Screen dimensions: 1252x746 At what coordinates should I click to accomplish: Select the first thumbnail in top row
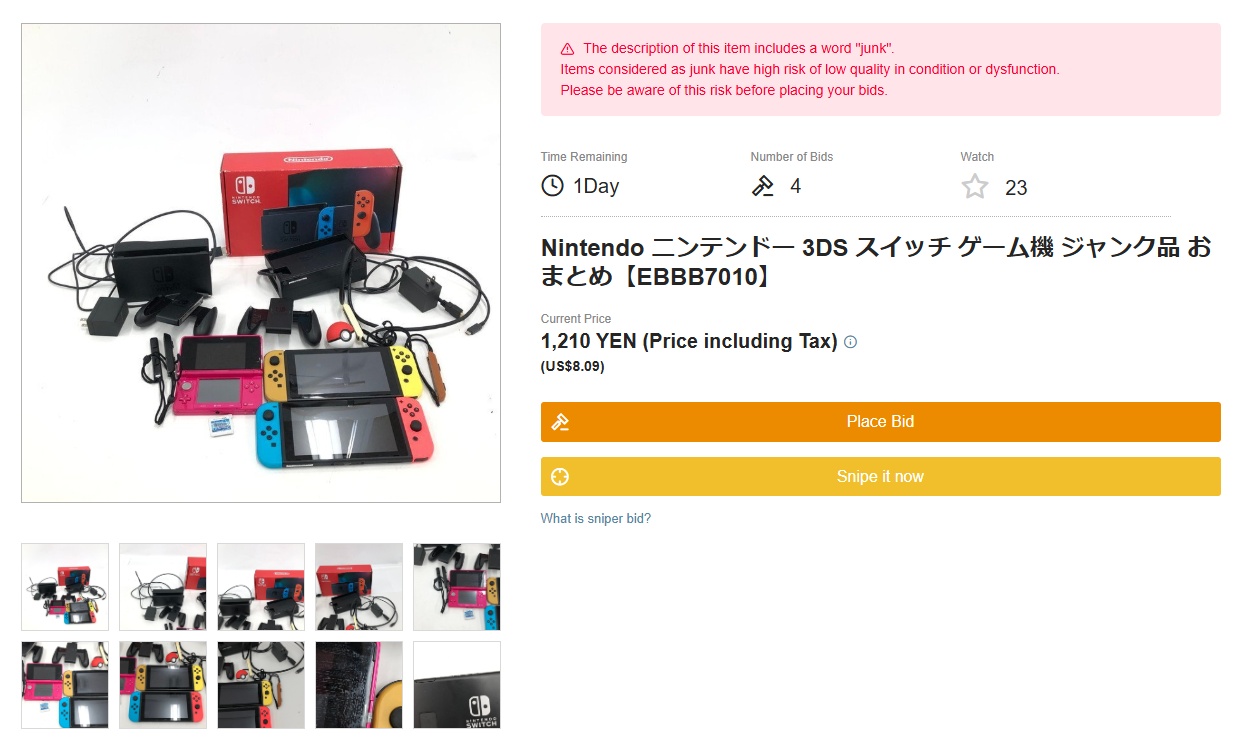pos(65,587)
